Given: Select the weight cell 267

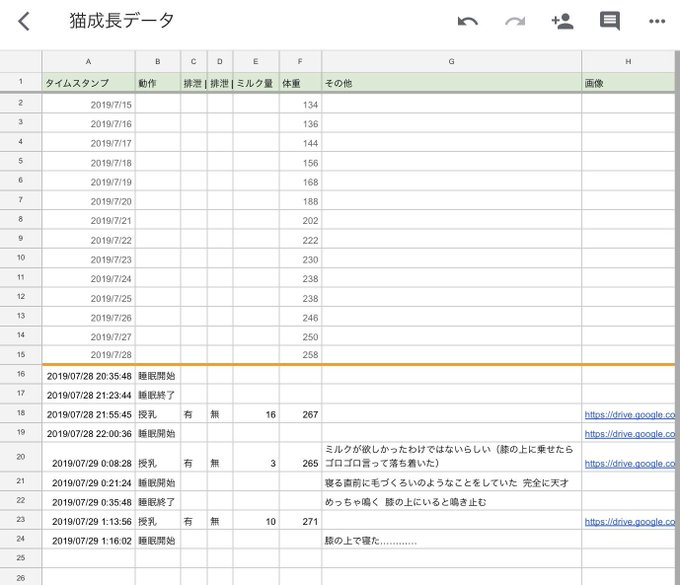Looking at the screenshot, I should click(x=300, y=415).
